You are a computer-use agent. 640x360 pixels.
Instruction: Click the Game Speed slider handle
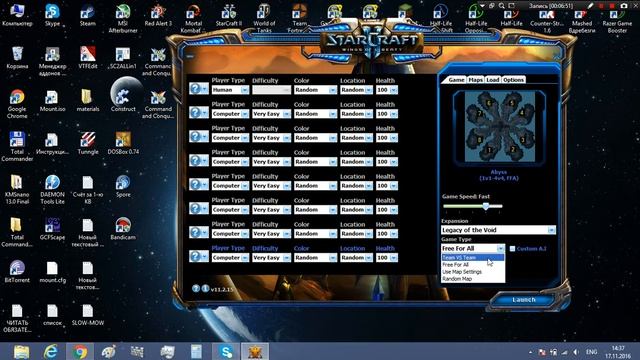tap(486, 206)
